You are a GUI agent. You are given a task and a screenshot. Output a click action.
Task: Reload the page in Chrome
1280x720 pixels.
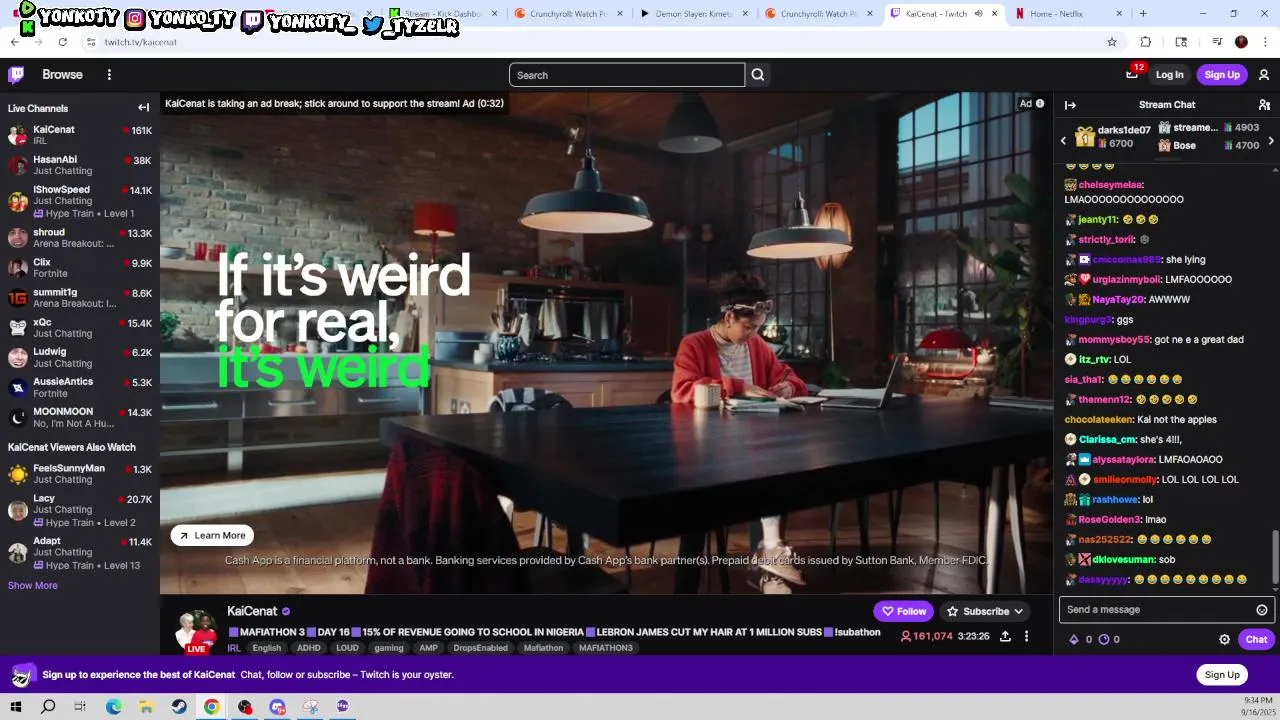62,42
